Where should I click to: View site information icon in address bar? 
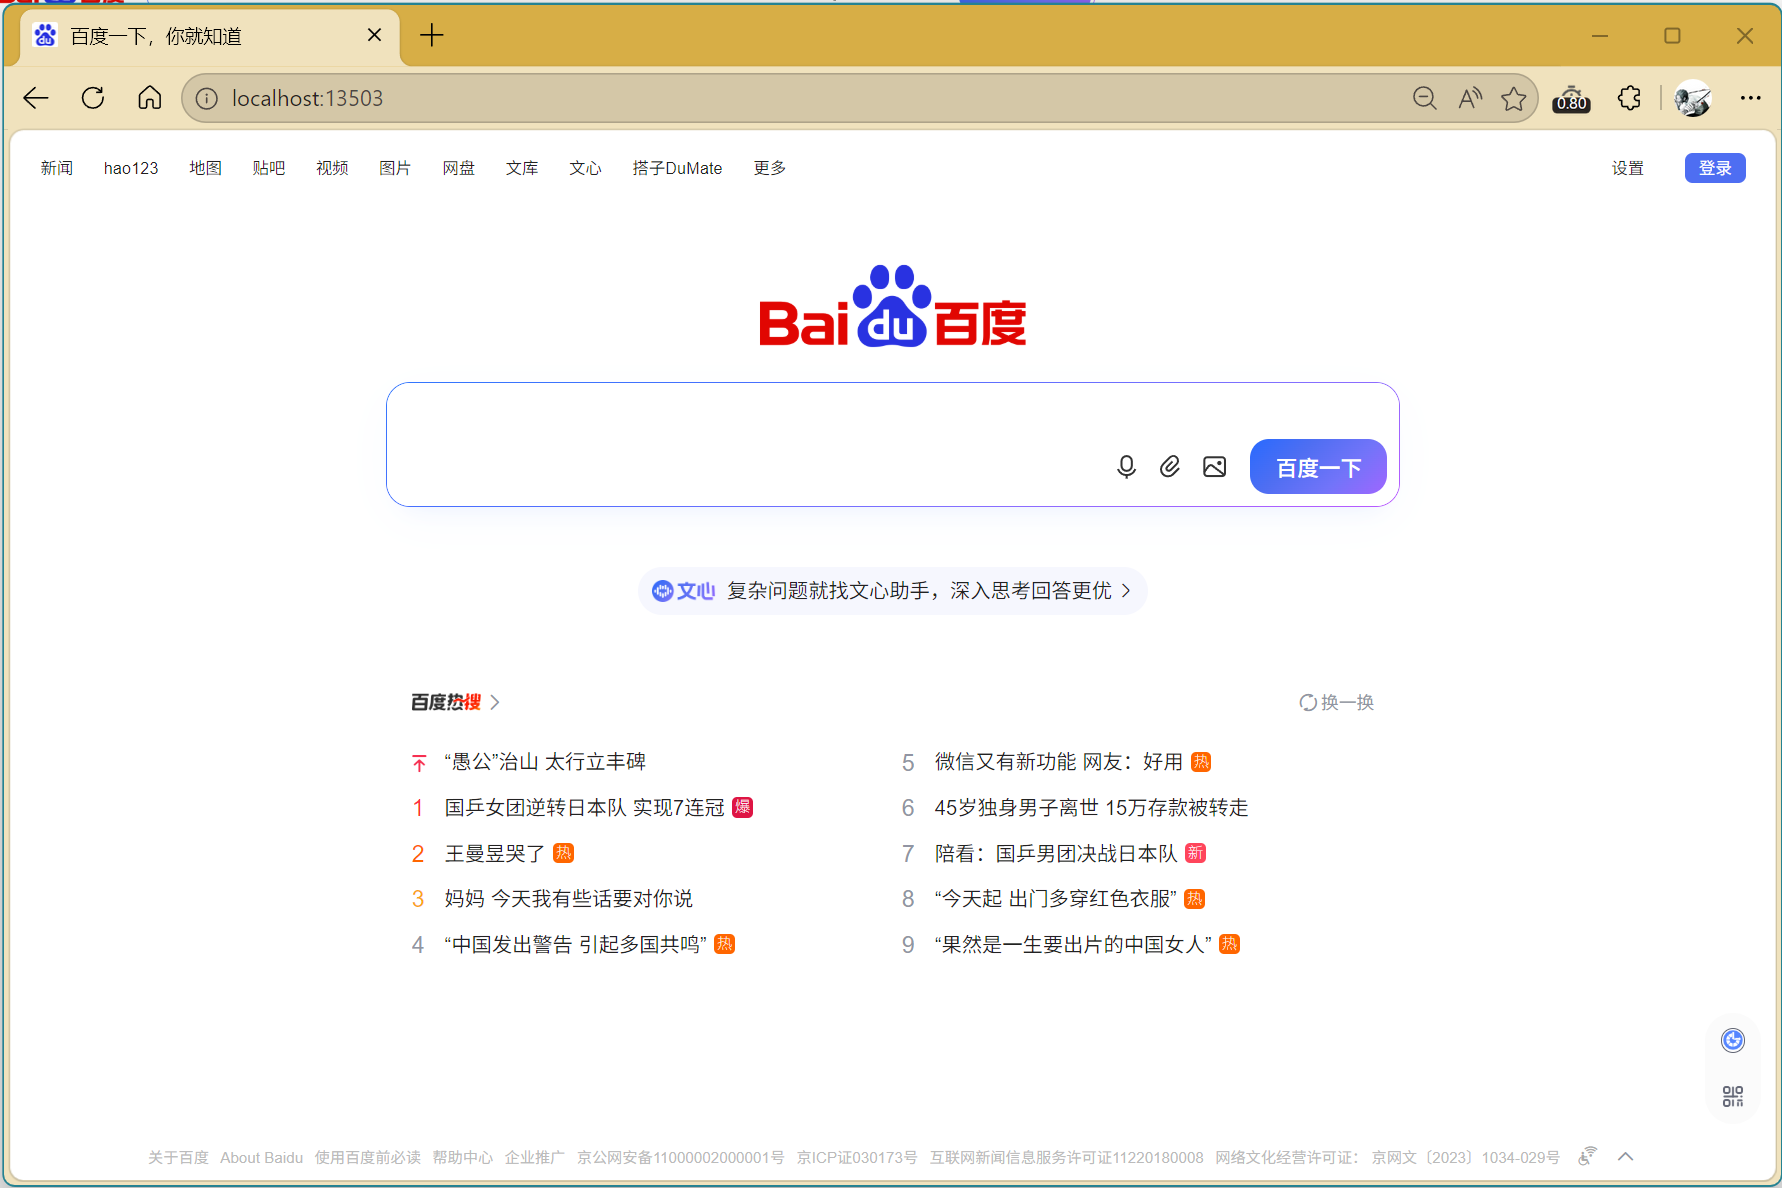coord(207,98)
